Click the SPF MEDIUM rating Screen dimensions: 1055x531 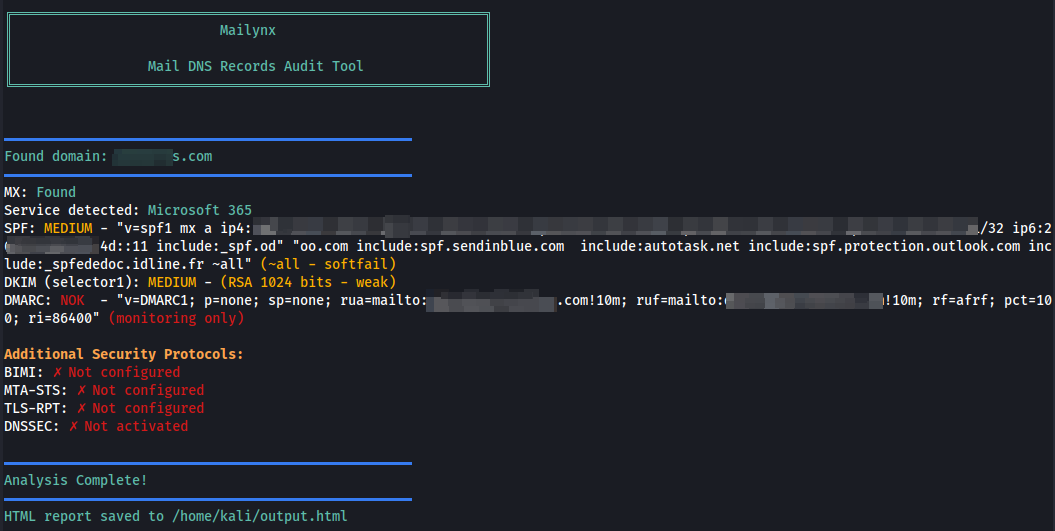68,228
